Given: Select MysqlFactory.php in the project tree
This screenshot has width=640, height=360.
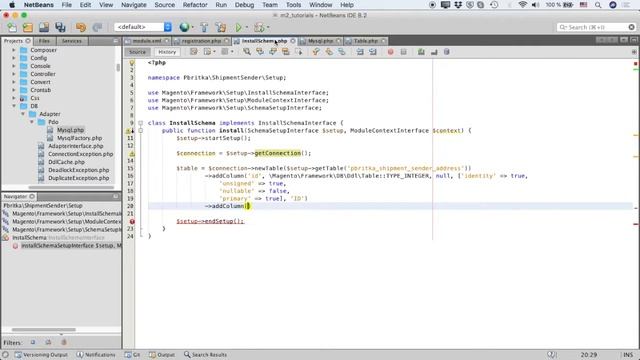Looking at the screenshot, I should [80, 138].
